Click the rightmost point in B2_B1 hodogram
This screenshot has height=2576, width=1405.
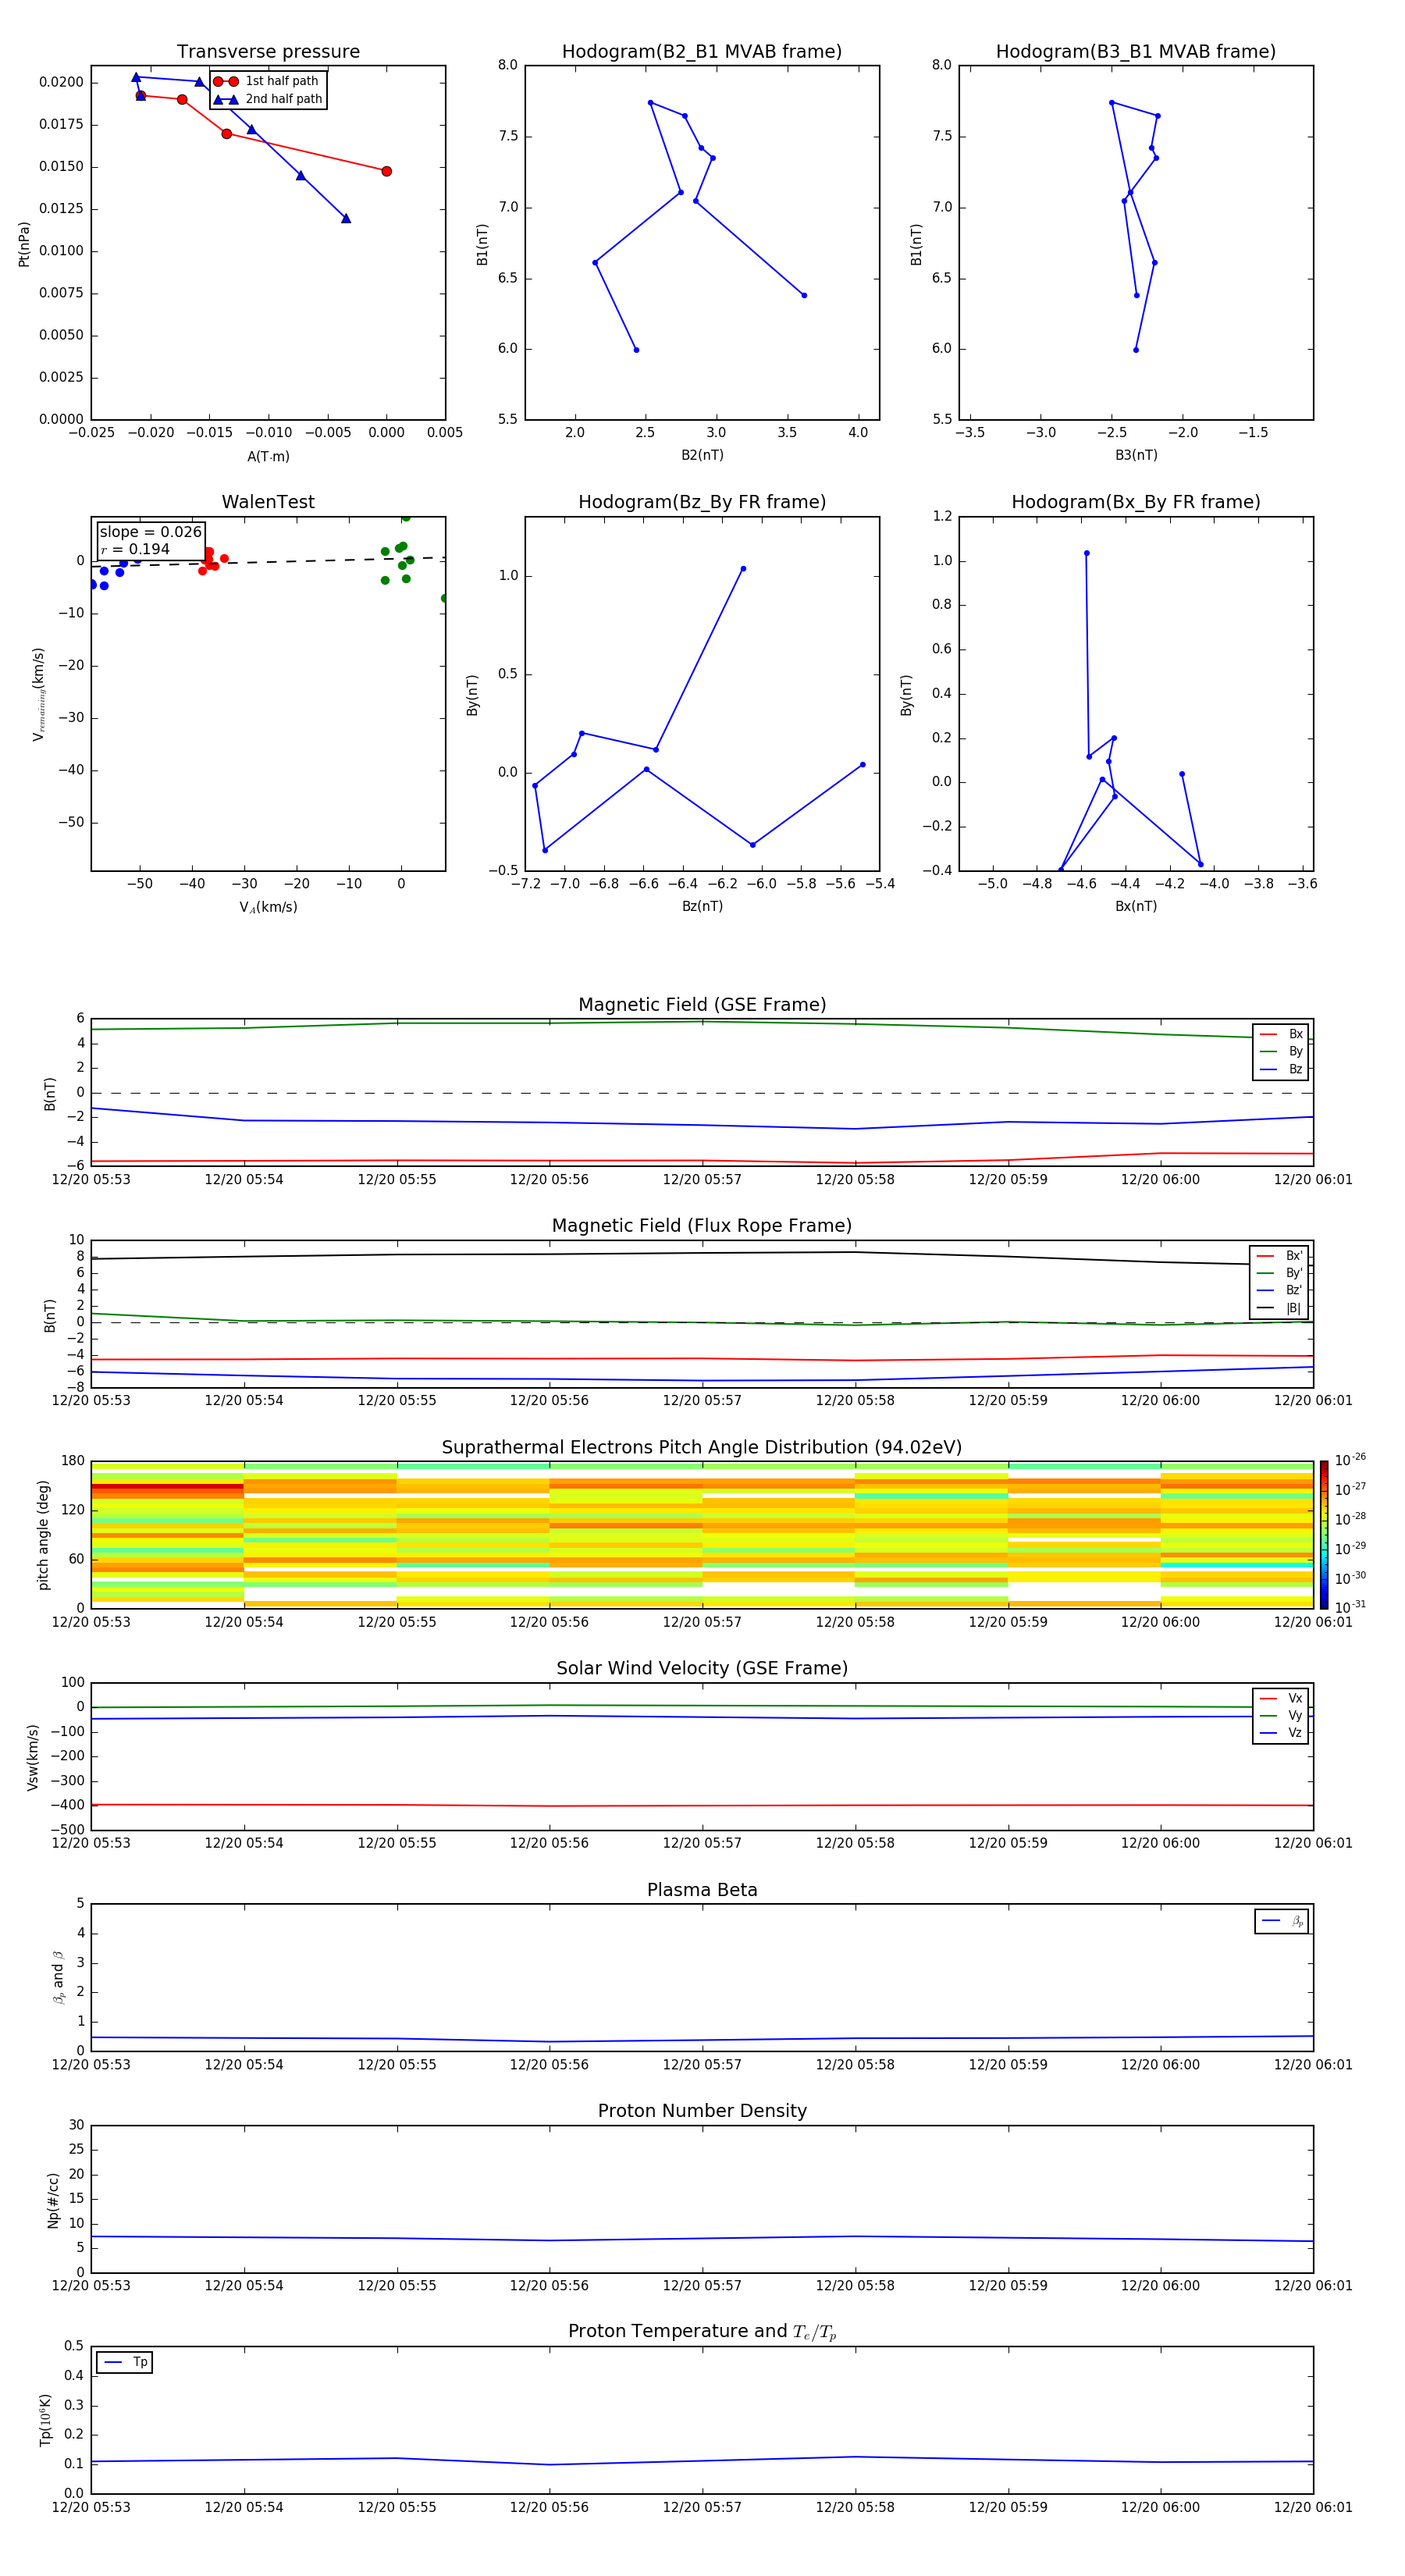pos(804,295)
